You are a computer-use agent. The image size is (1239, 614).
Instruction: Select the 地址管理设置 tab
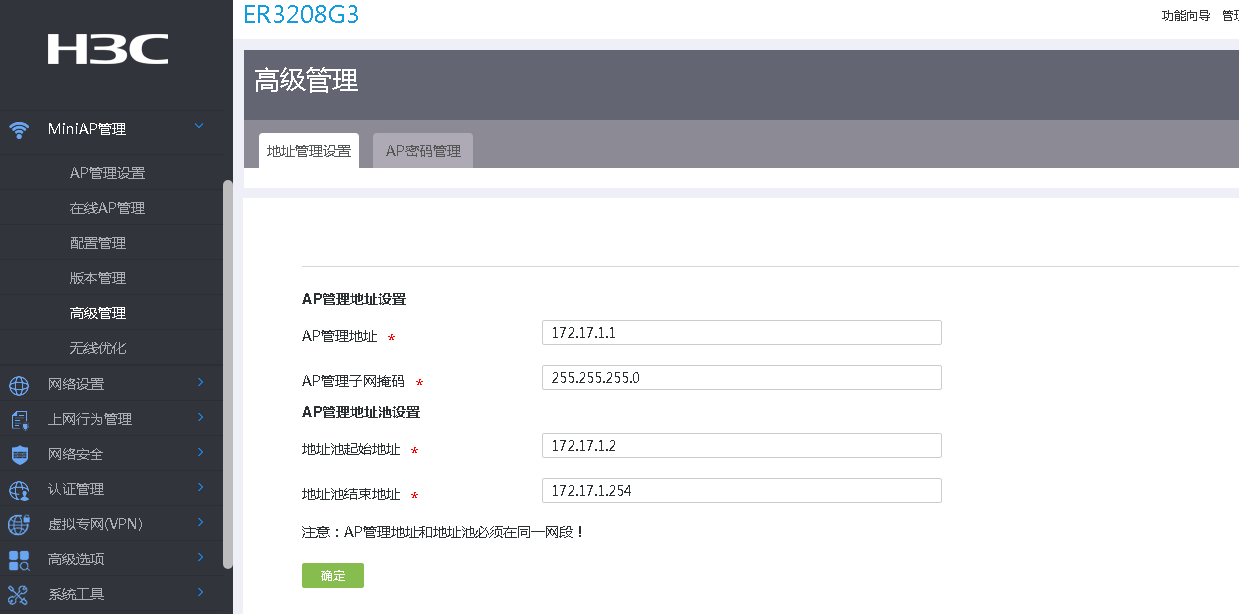click(x=308, y=151)
